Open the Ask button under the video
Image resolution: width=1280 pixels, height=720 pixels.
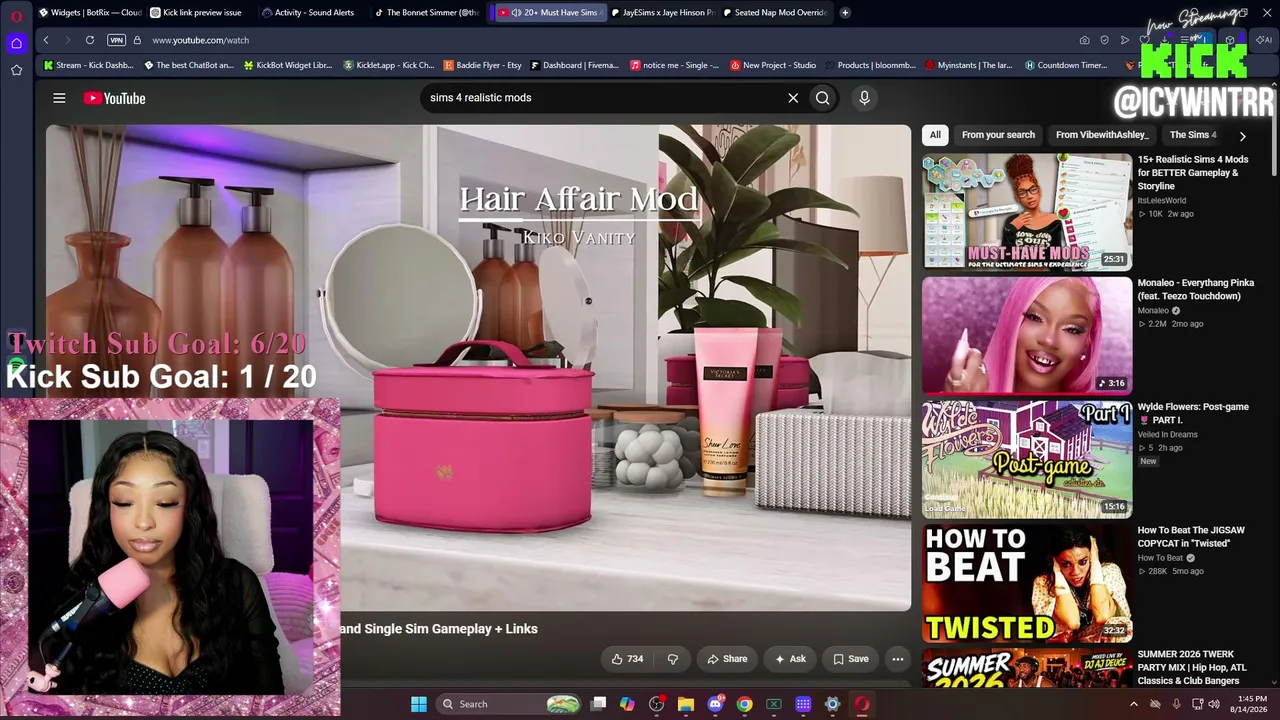(789, 659)
